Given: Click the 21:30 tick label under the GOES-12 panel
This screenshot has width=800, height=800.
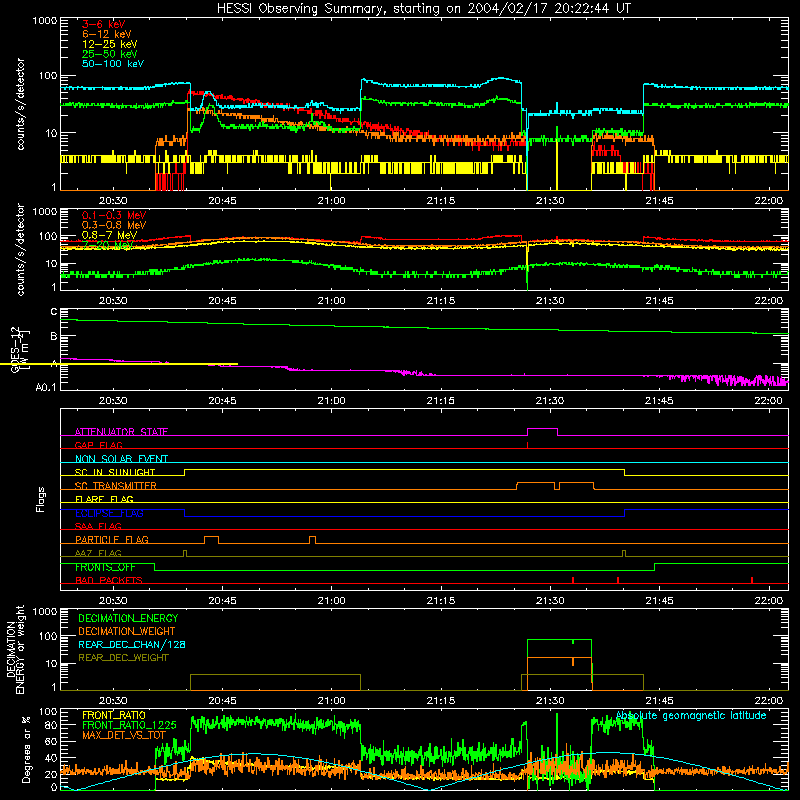Looking at the screenshot, I should click(x=550, y=401).
